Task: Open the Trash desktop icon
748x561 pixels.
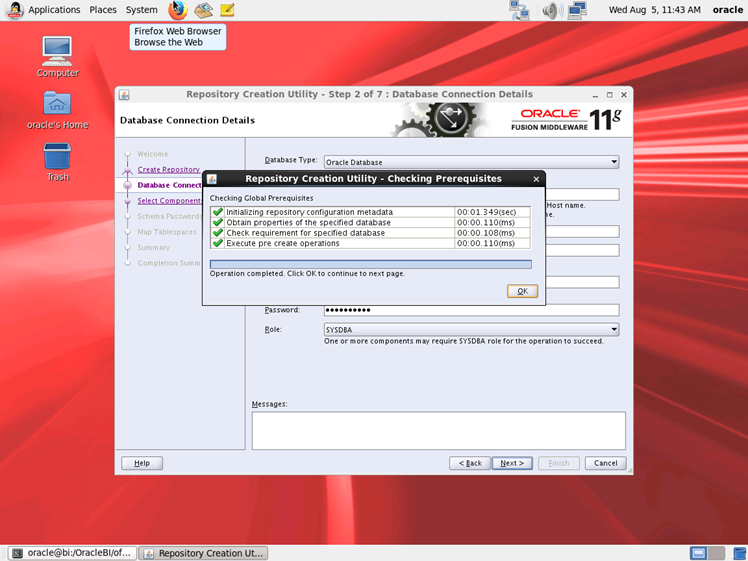Action: (x=57, y=162)
